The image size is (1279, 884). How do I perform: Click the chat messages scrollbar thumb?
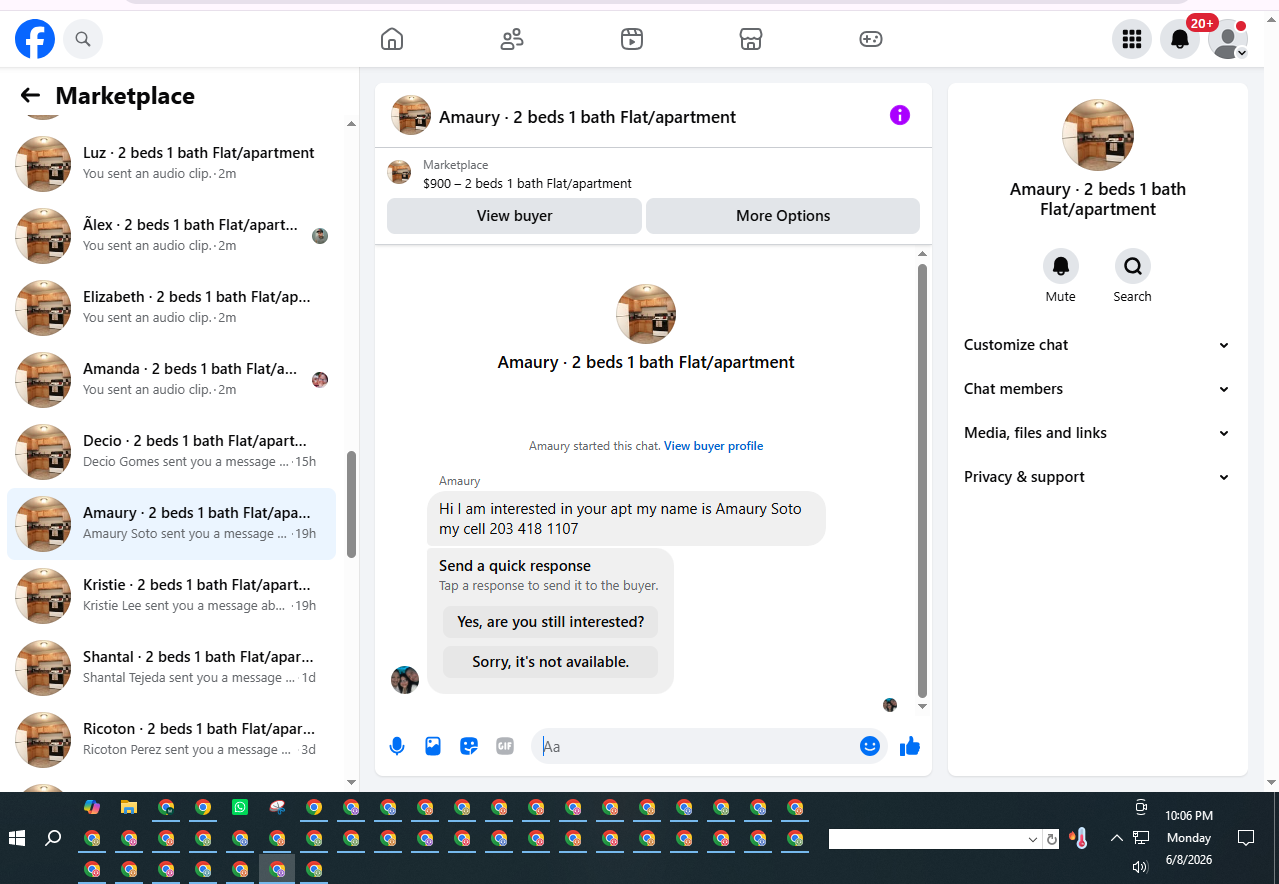point(922,480)
